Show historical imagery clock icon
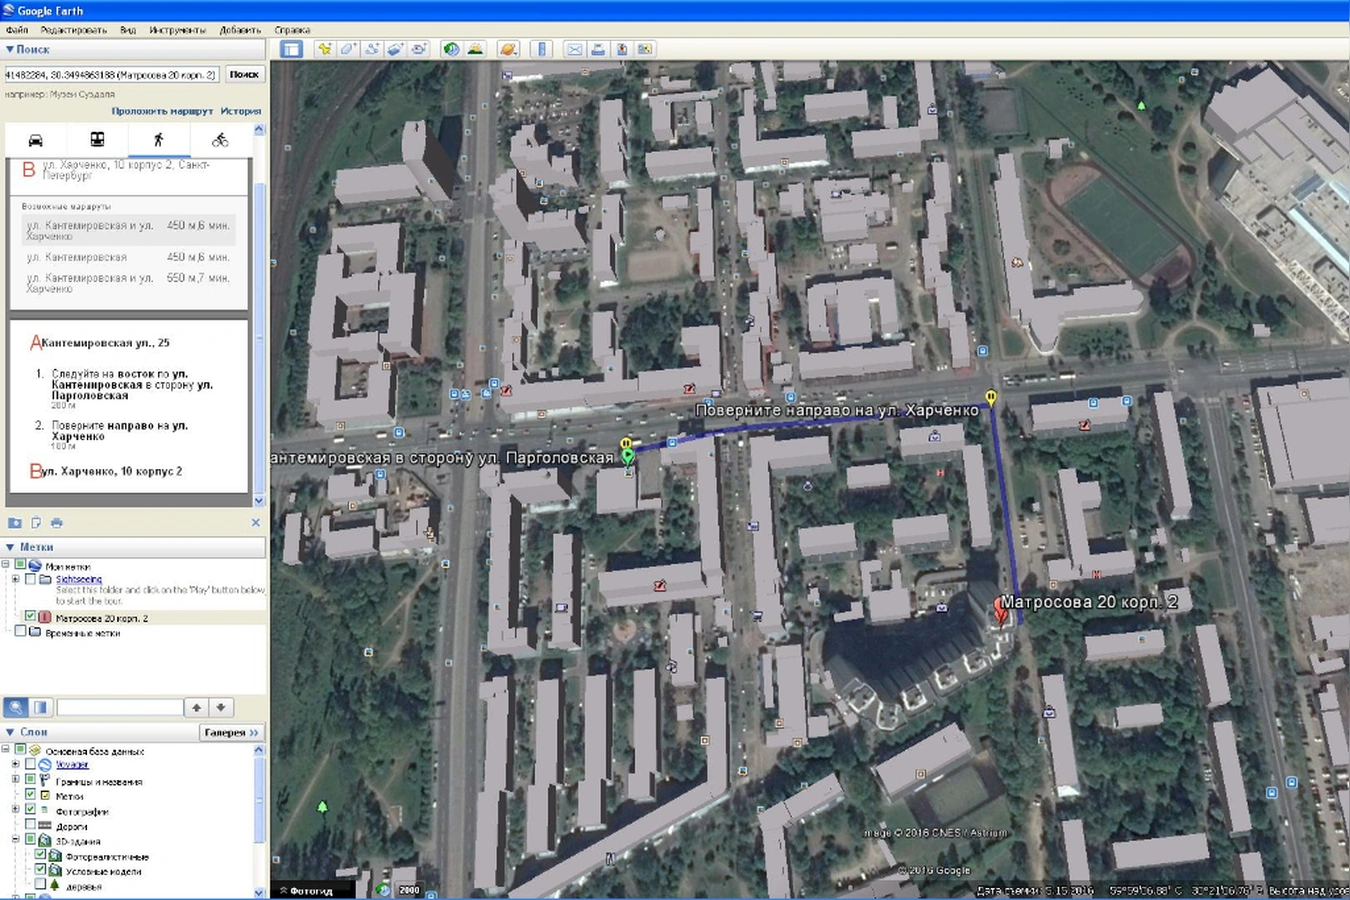Image resolution: width=1350 pixels, height=900 pixels. (451, 49)
